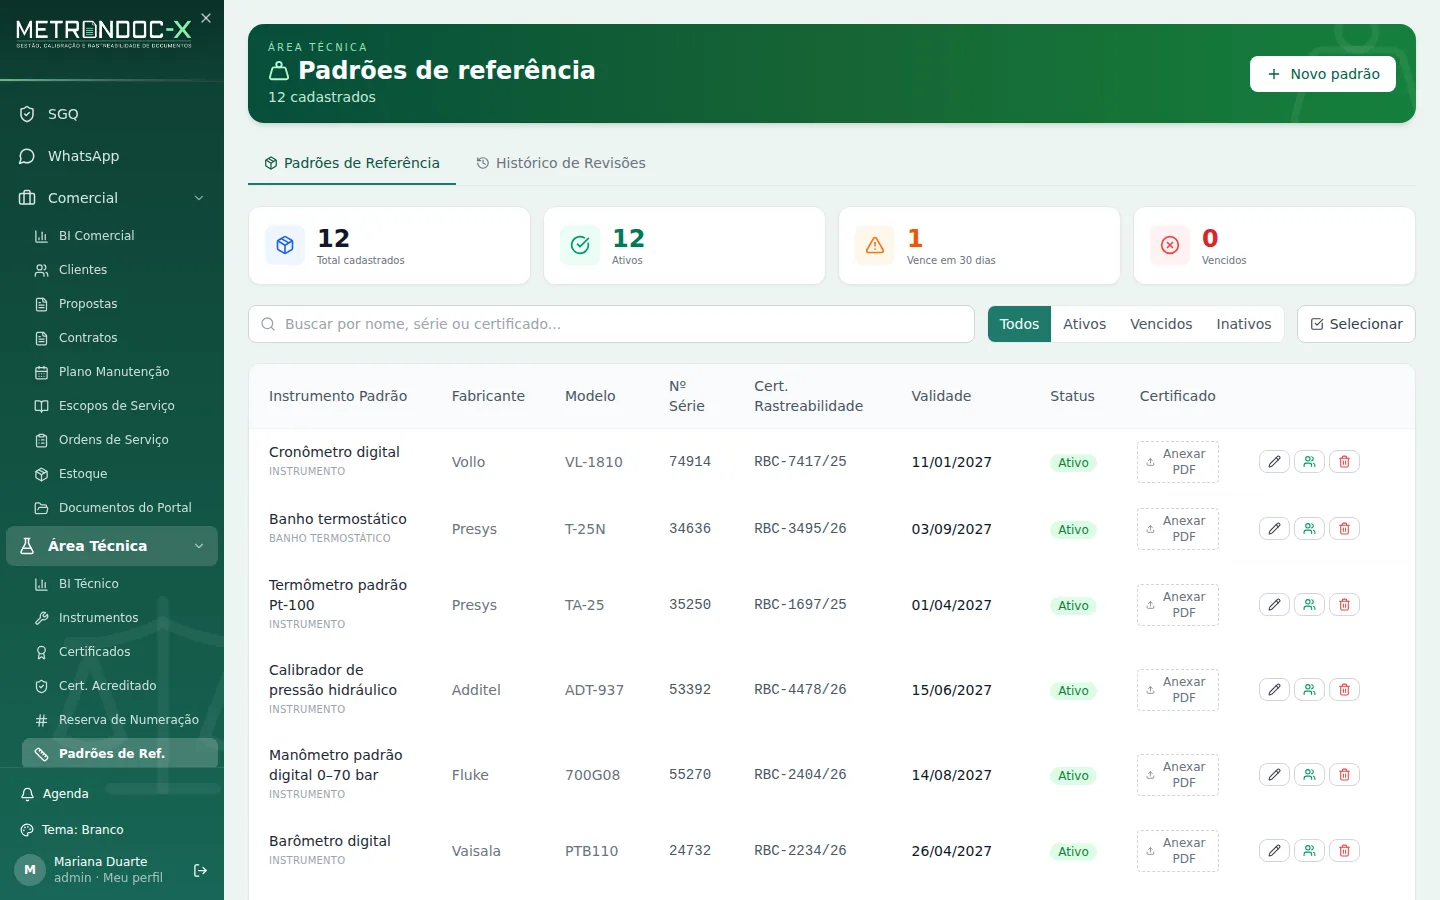Open BI Comercial menu item
Image resolution: width=1440 pixels, height=900 pixels.
pyautogui.click(x=120, y=236)
